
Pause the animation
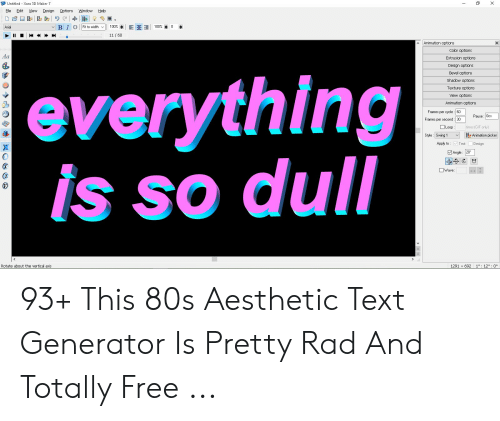coord(14,35)
